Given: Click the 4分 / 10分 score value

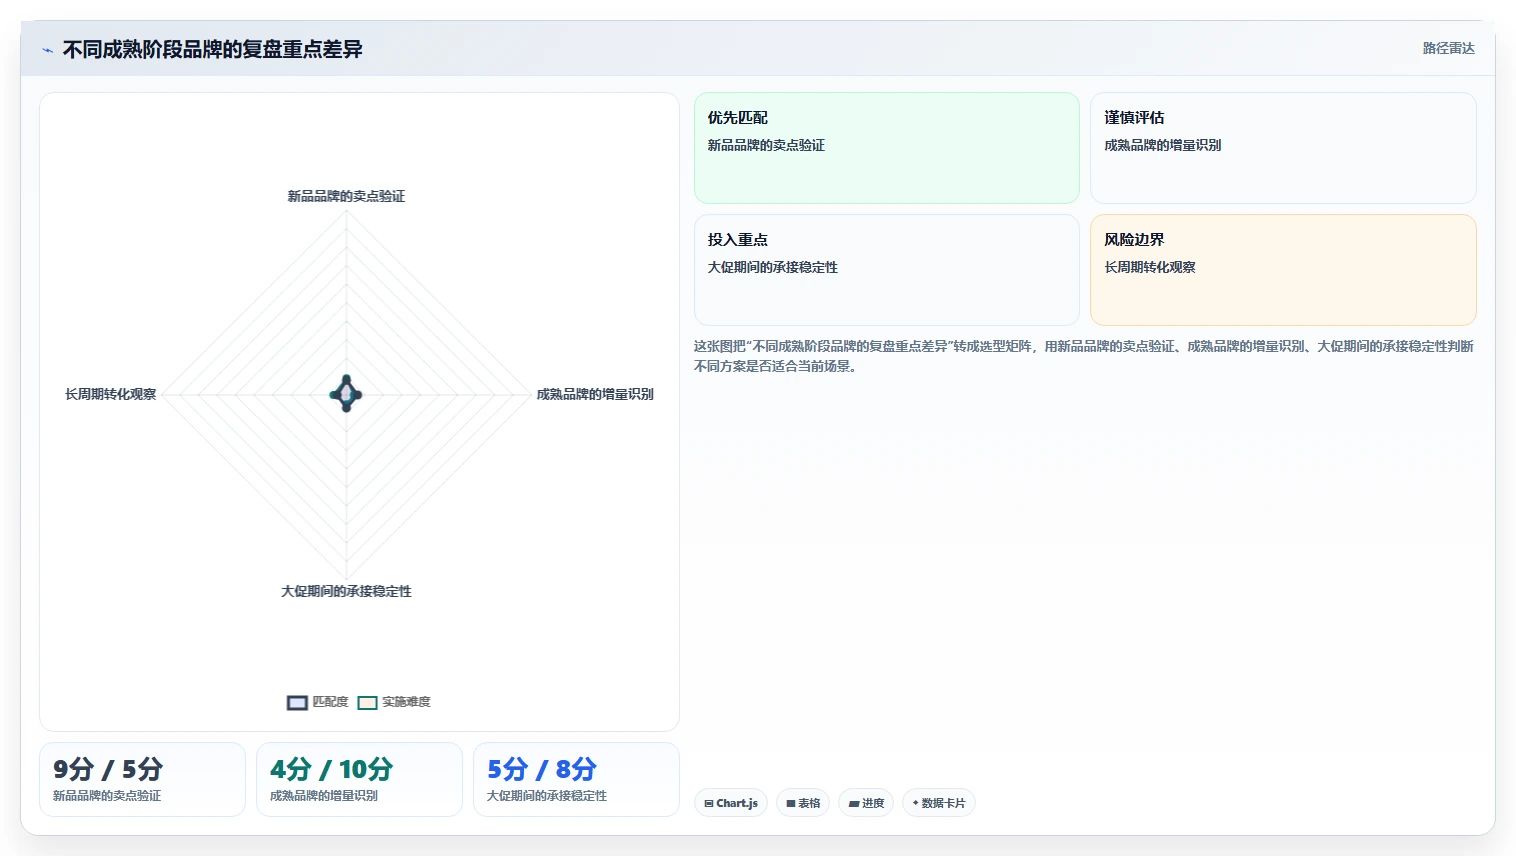Looking at the screenshot, I should point(331,769).
